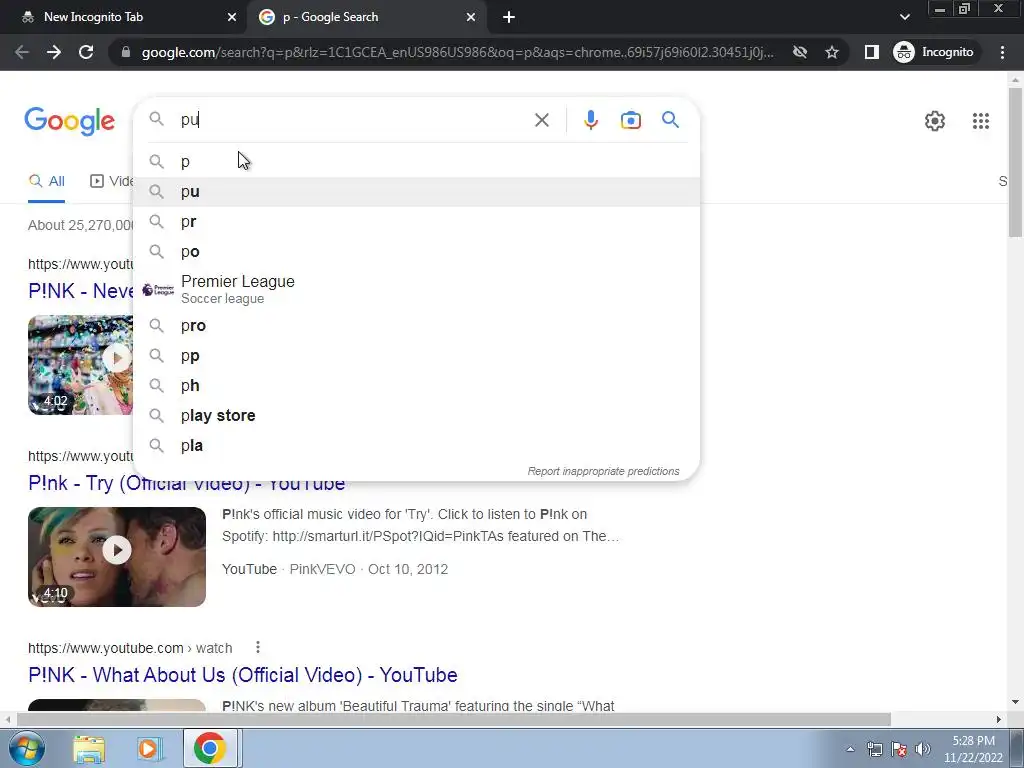Open the three-dot menu next to youtube.com › watch
This screenshot has width=1024, height=768.
[258, 647]
